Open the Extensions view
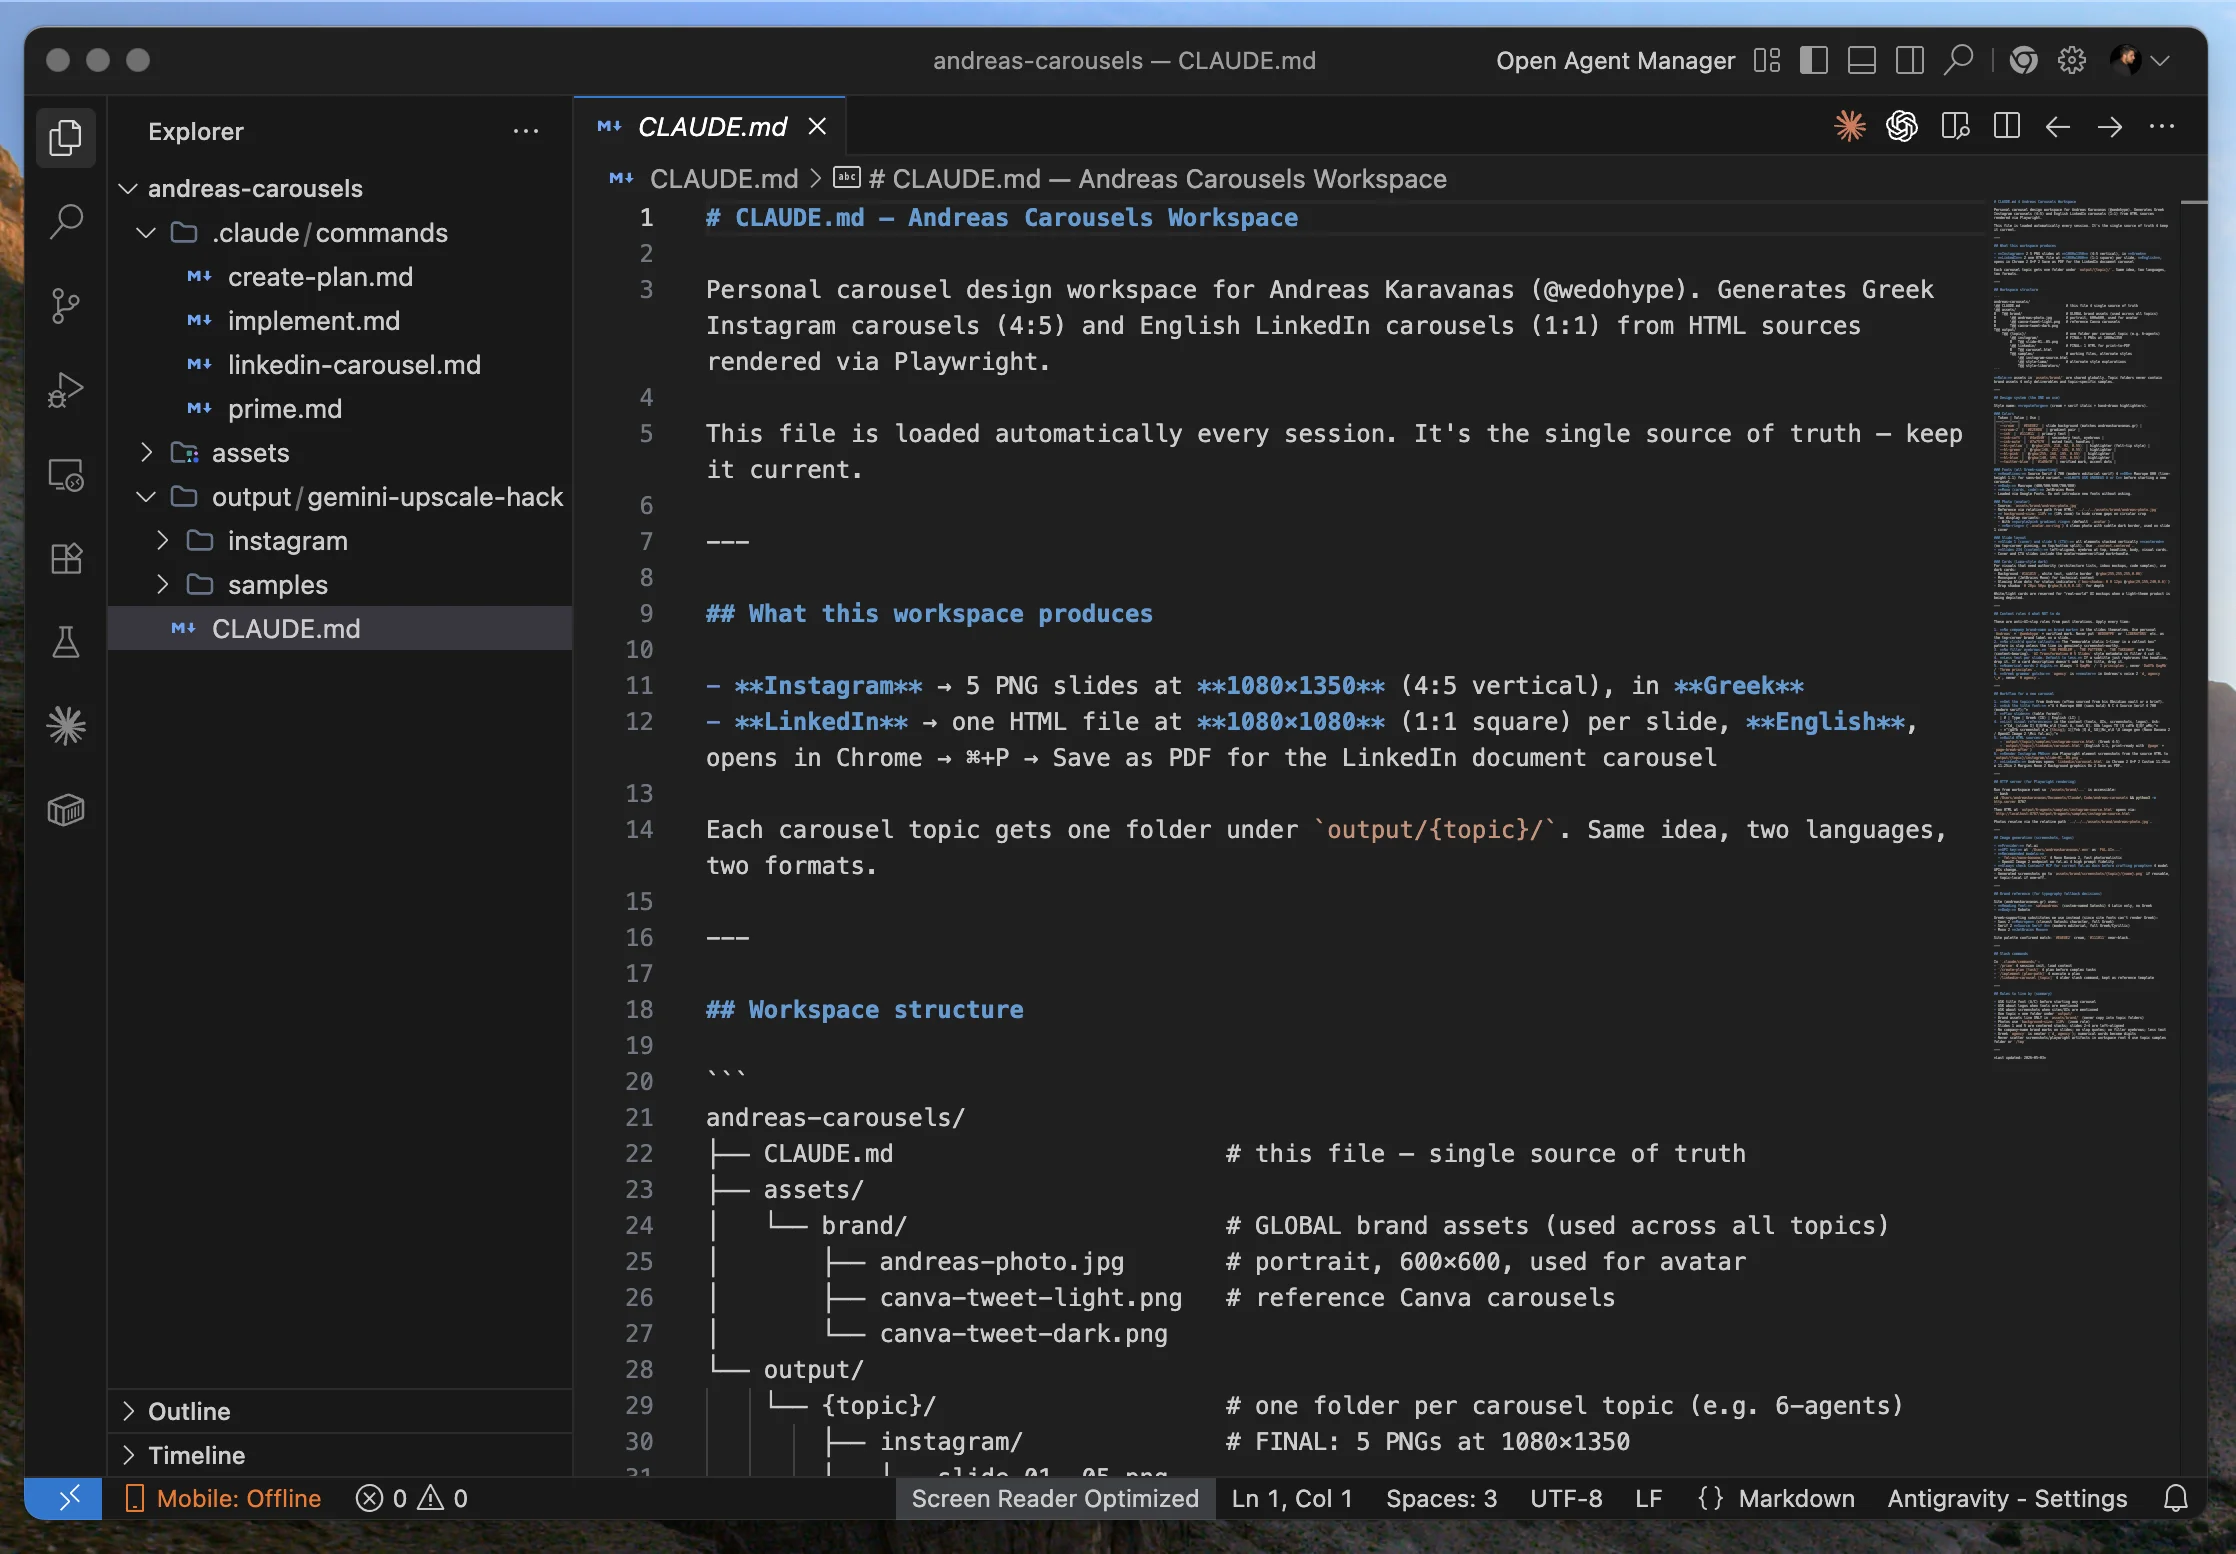The width and height of the screenshot is (2236, 1554). [x=66, y=558]
